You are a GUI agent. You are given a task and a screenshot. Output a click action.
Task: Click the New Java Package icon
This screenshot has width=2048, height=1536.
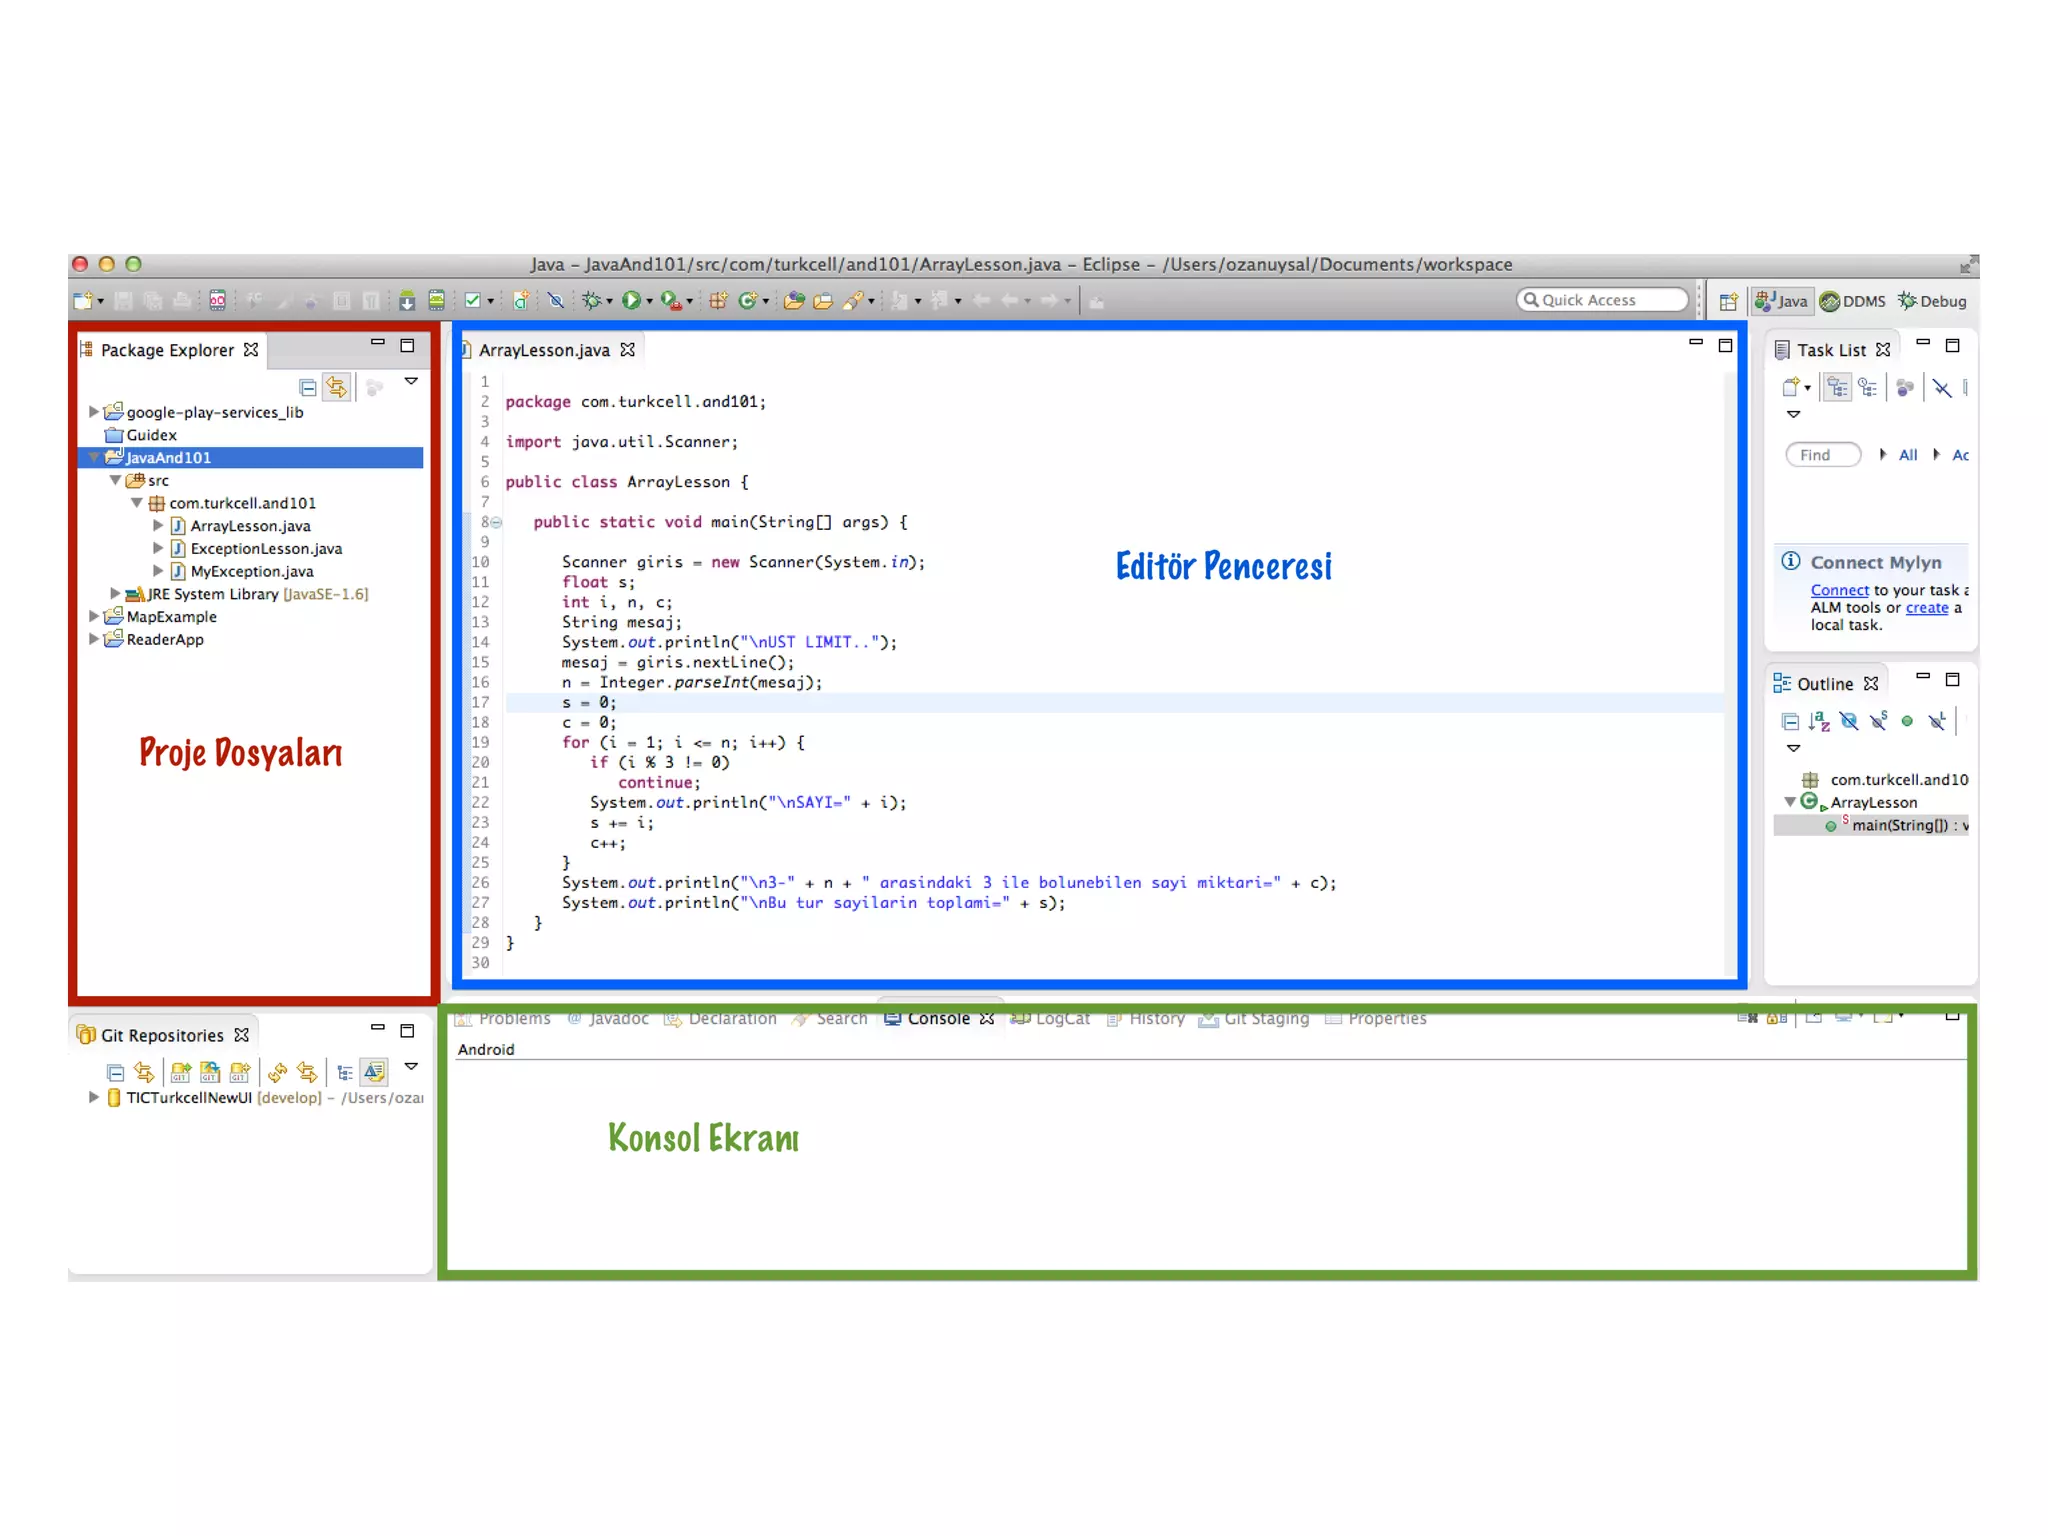[718, 300]
